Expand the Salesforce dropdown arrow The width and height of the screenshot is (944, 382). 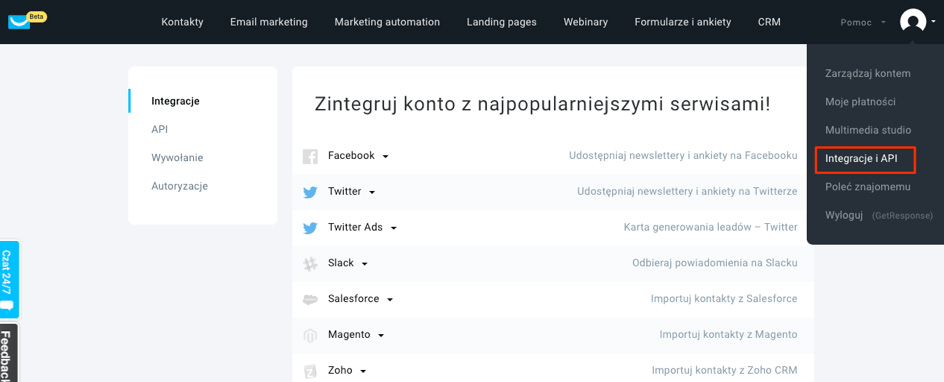[x=390, y=300]
